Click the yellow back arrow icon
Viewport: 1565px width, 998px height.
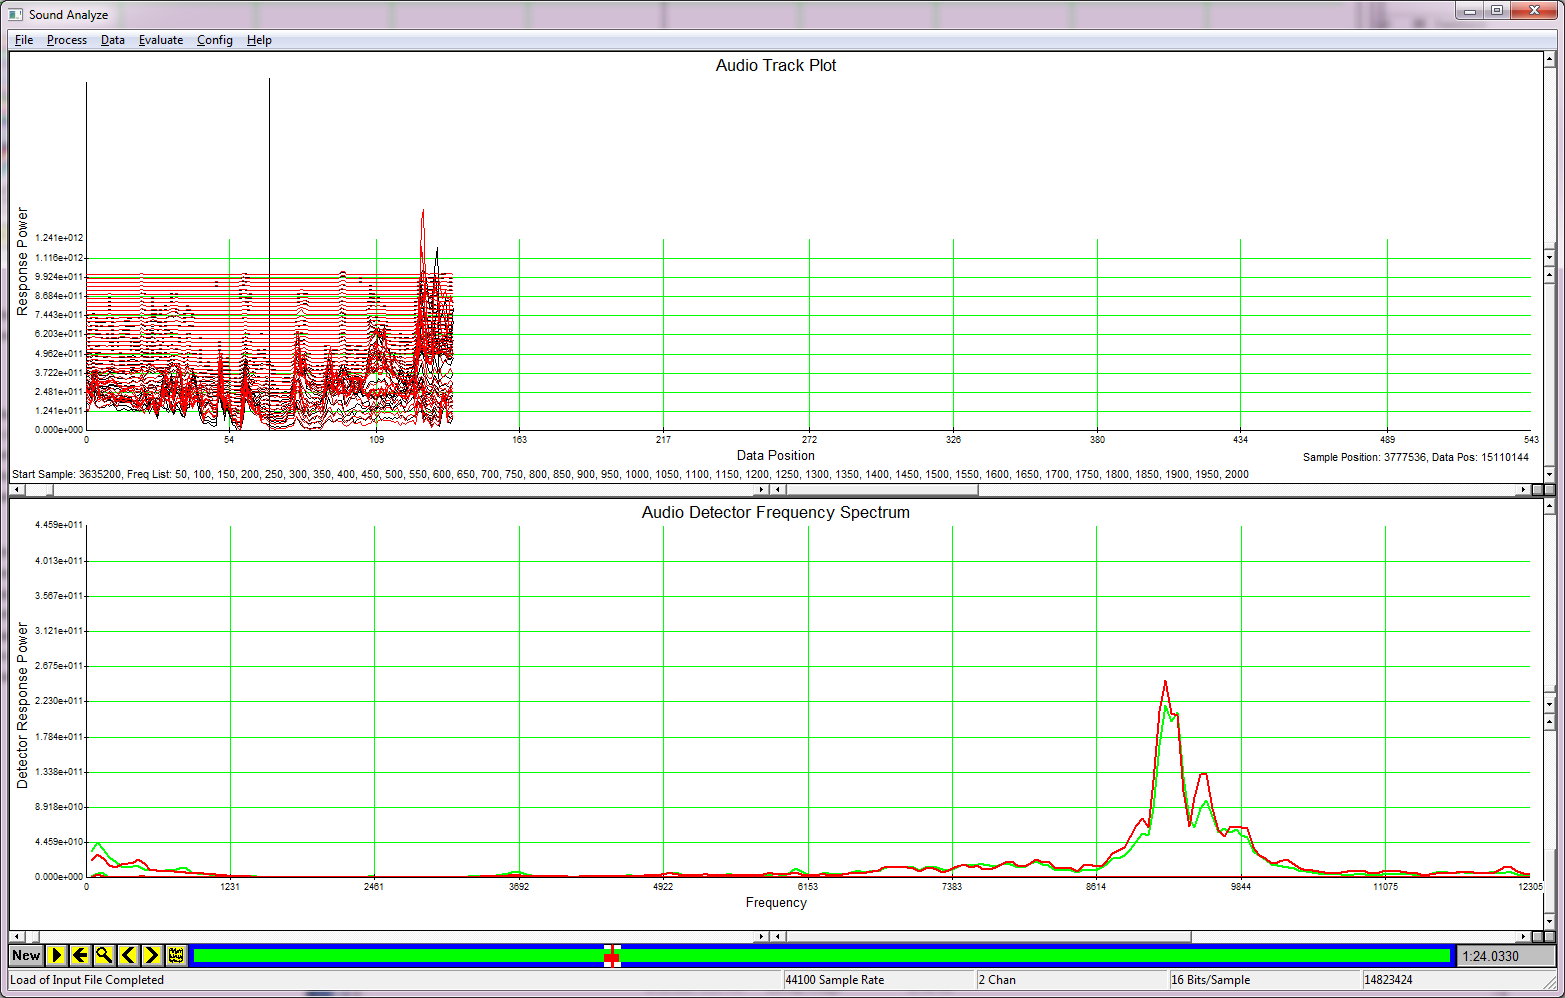tap(80, 955)
